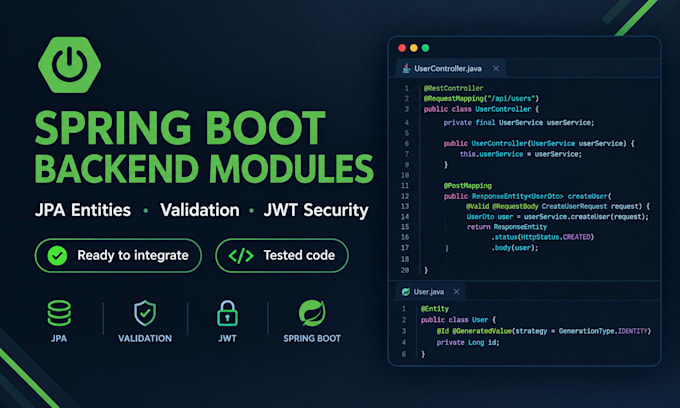Click the @Entity annotation
Screen dimensions: 680x408
435,309
